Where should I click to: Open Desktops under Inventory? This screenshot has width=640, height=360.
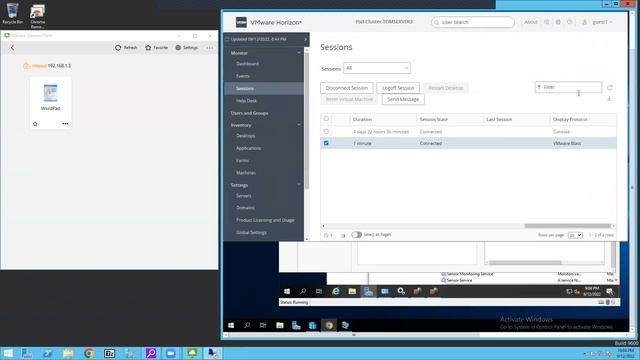pyautogui.click(x=245, y=136)
